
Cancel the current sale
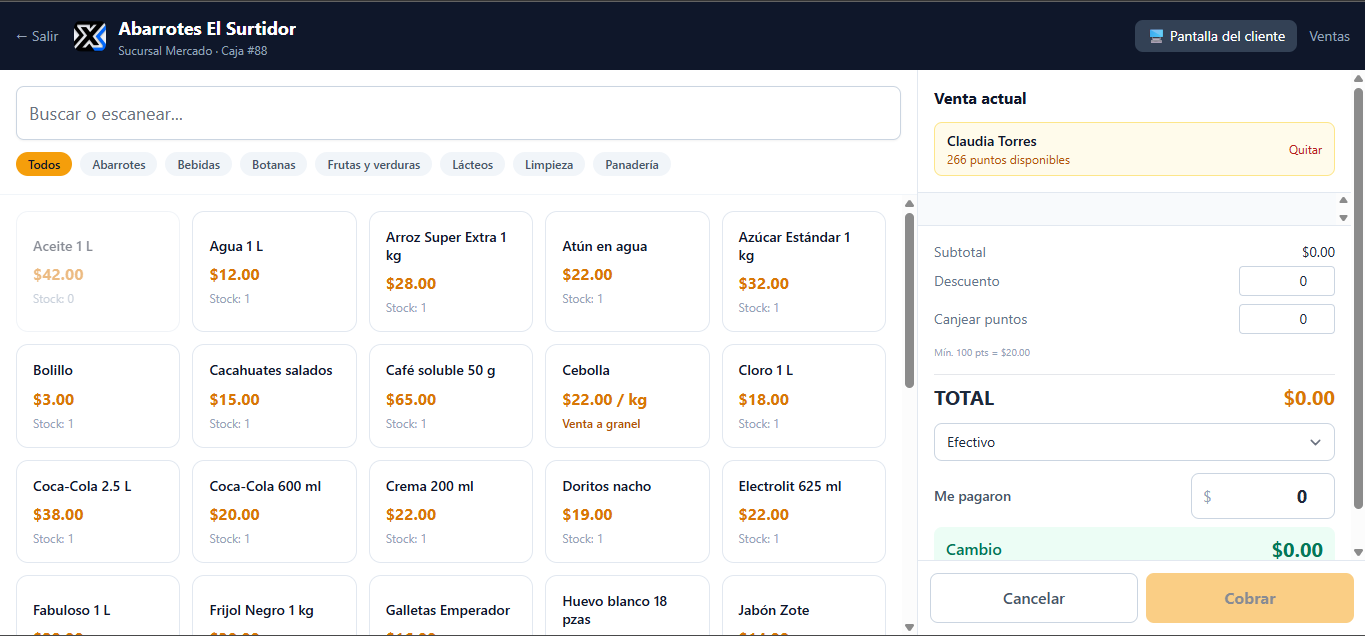1034,598
